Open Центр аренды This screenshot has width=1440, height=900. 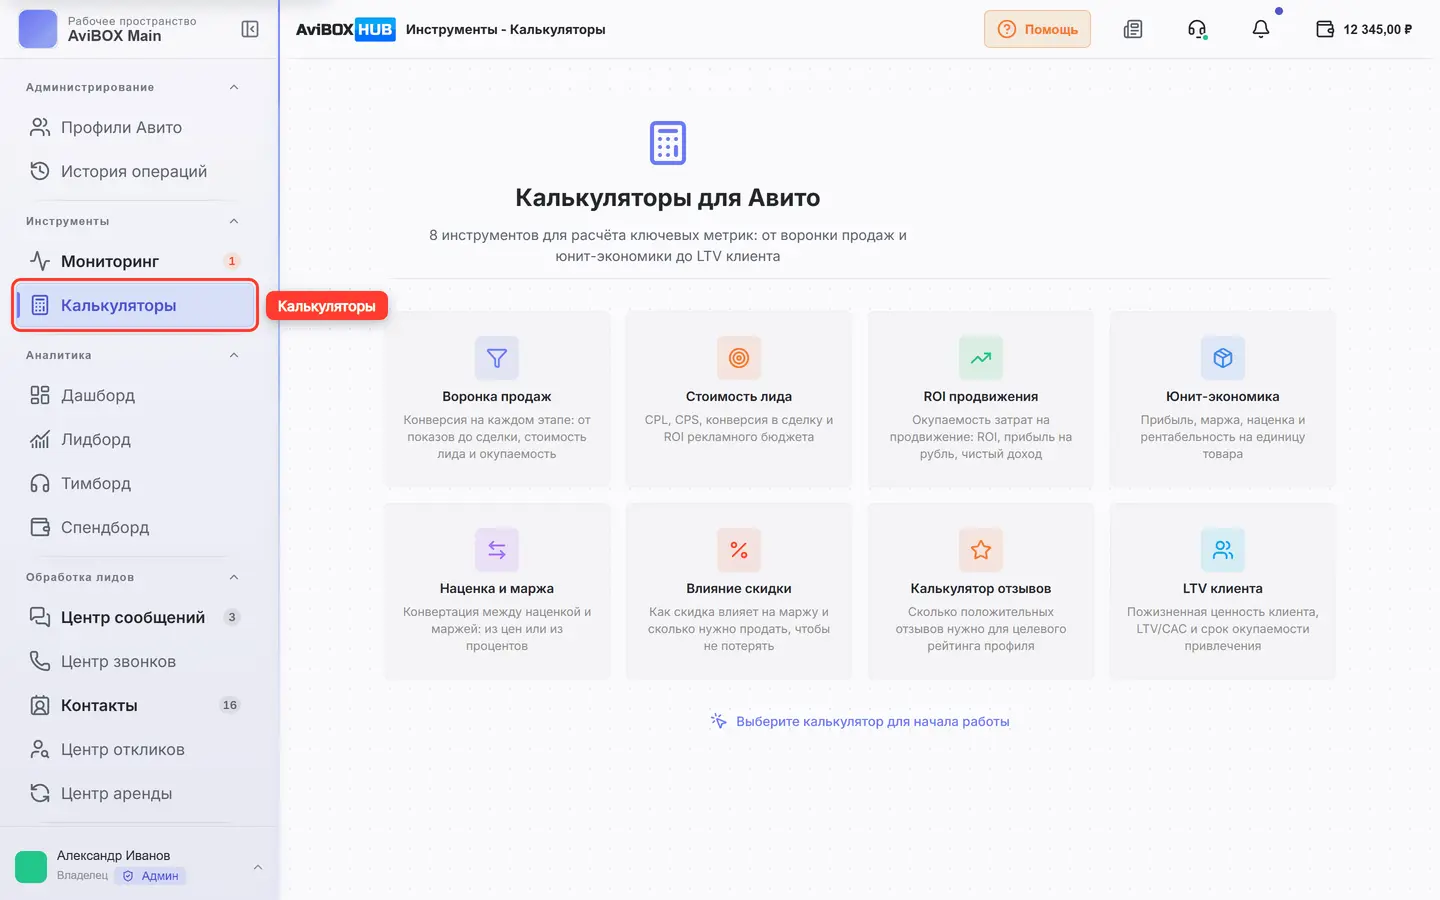(136, 793)
